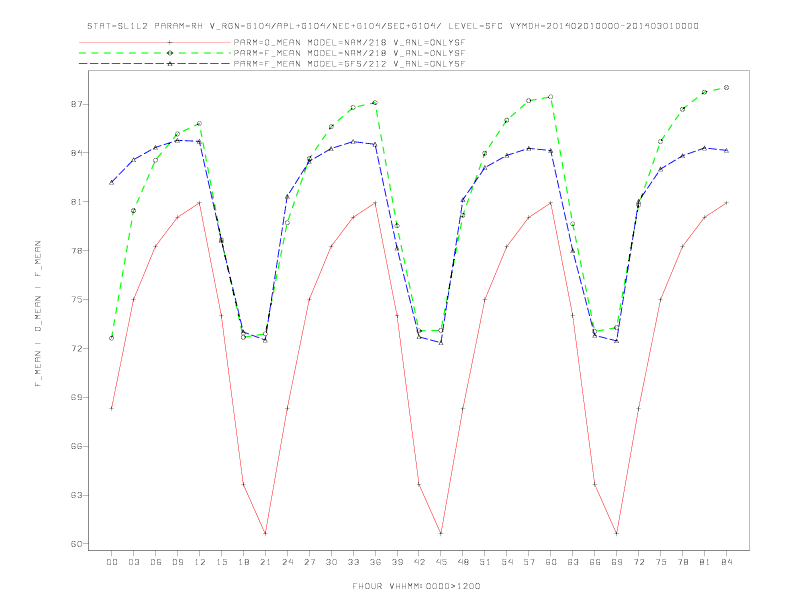The image size is (792, 612).
Task: Click y-axis tick label 75
Action: tap(76, 300)
